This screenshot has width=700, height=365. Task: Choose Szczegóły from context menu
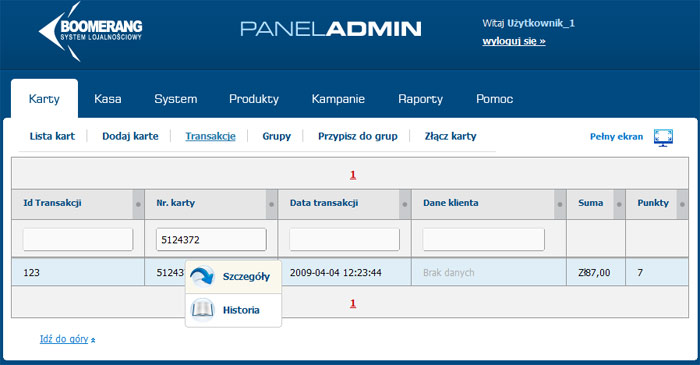click(233, 277)
